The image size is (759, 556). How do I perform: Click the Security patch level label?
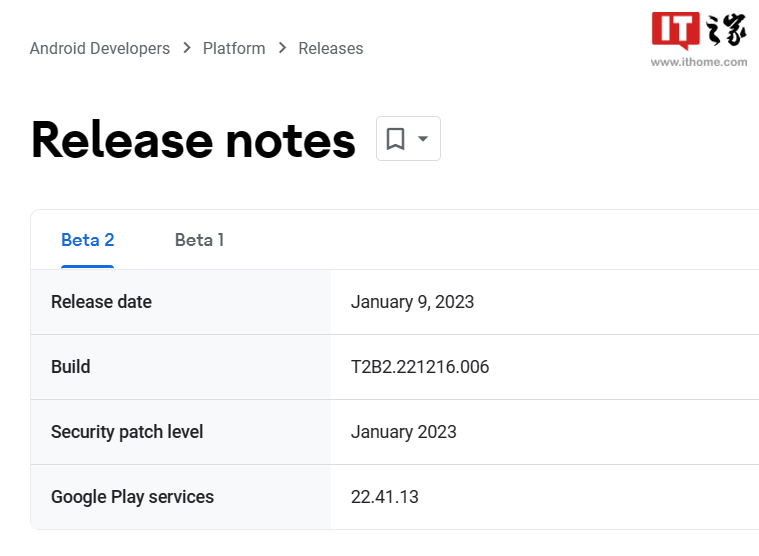coord(127,432)
